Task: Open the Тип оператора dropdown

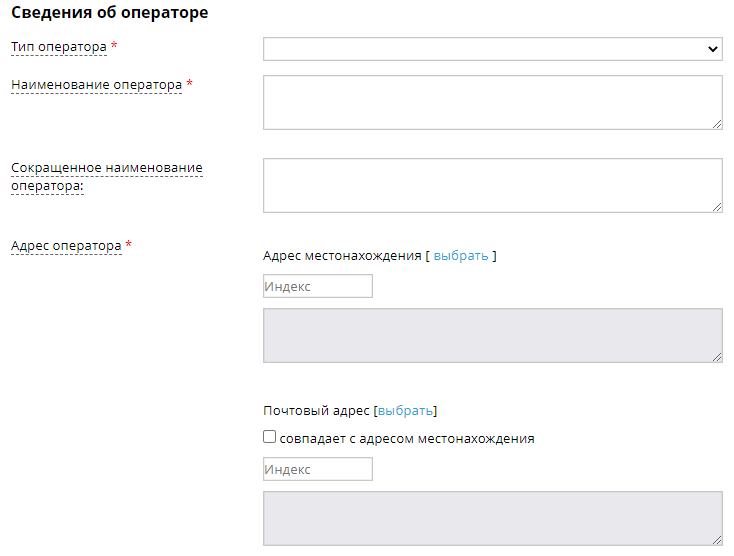Action: point(492,49)
